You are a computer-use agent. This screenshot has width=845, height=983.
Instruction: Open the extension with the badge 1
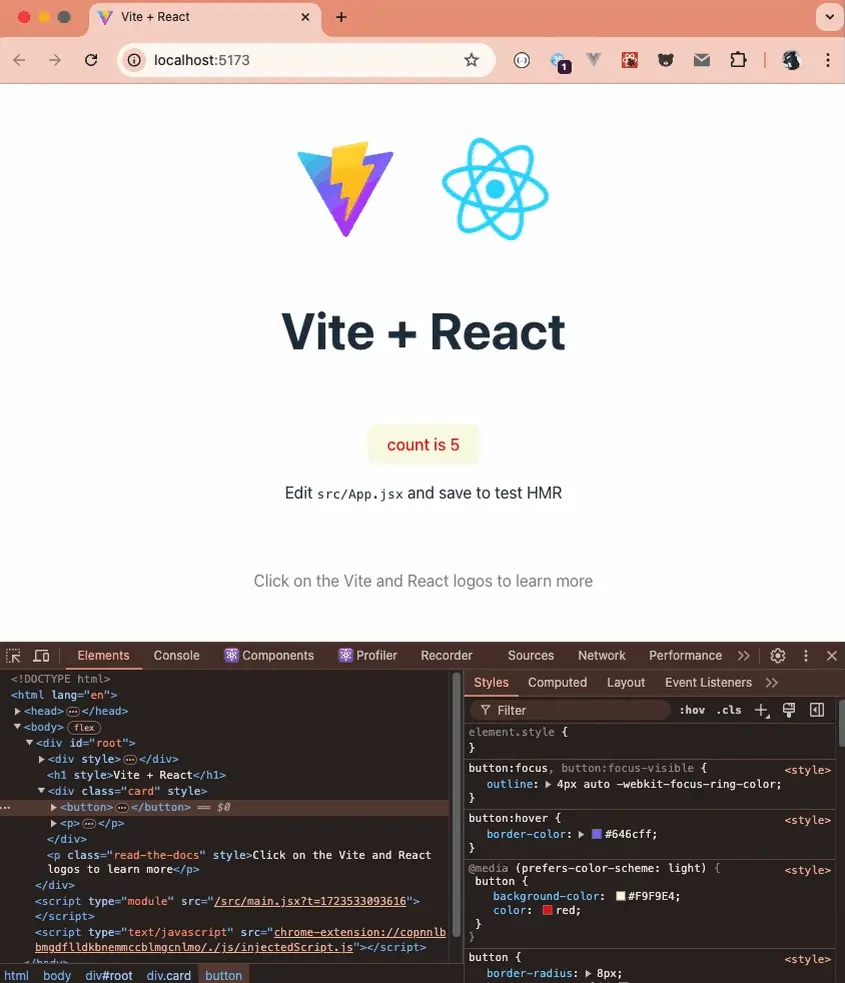pos(559,61)
